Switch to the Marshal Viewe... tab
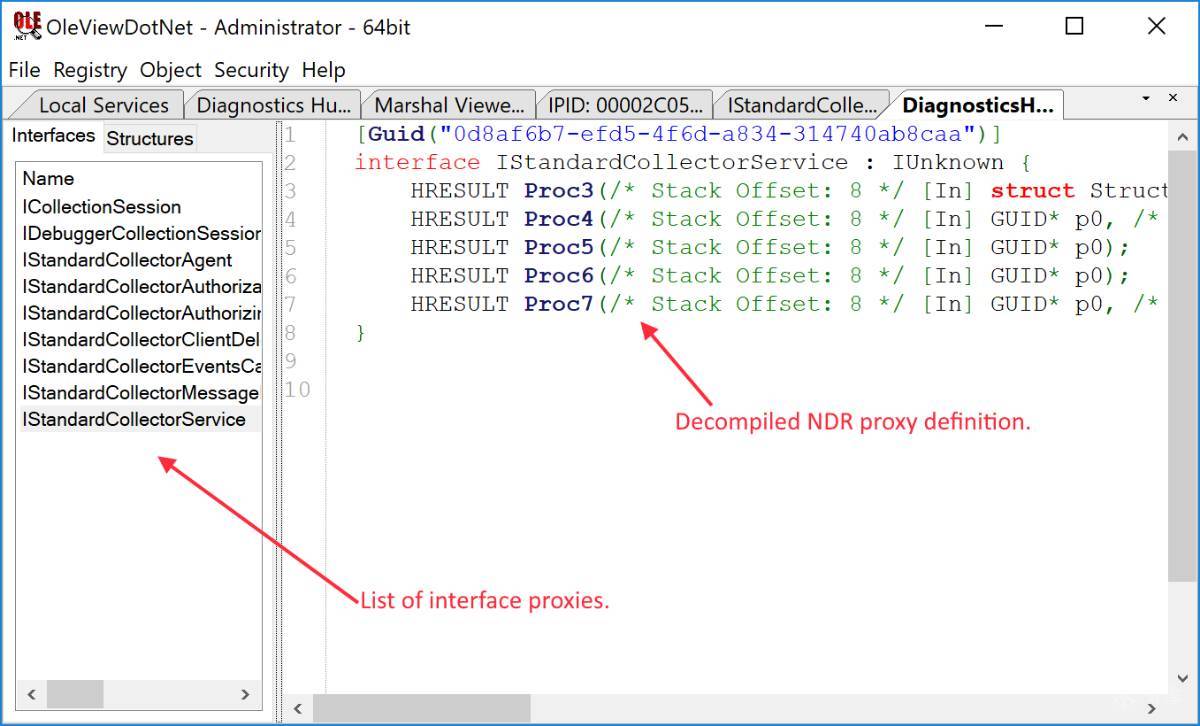This screenshot has width=1200, height=726. tap(449, 105)
